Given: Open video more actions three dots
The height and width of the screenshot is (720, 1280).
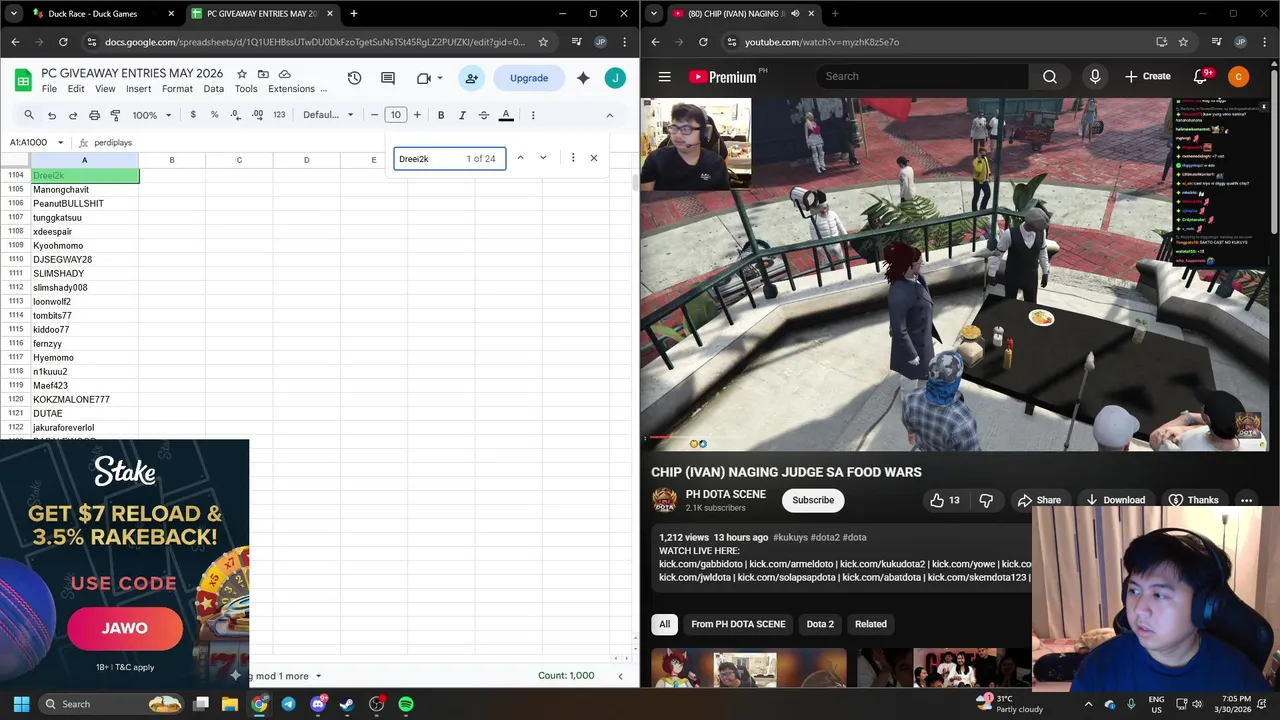Looking at the screenshot, I should [x=1246, y=500].
